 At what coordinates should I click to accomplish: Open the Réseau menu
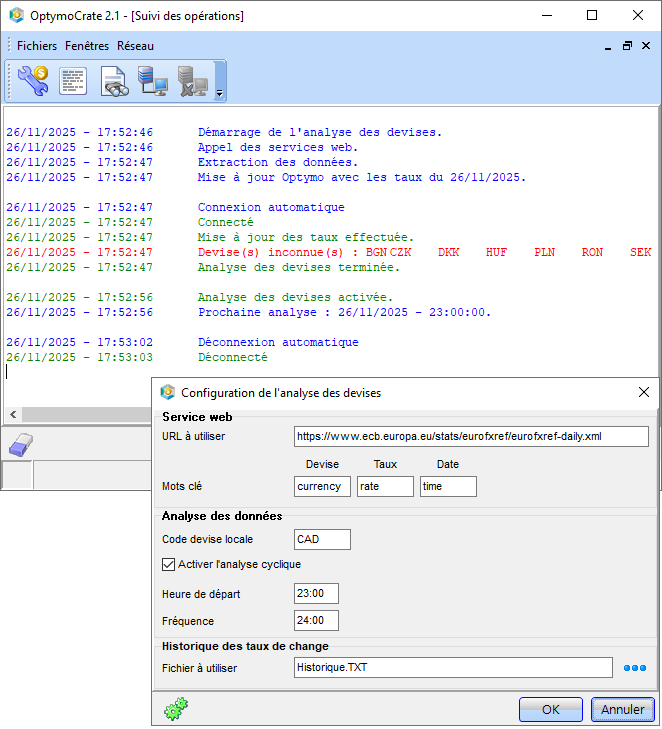135,46
